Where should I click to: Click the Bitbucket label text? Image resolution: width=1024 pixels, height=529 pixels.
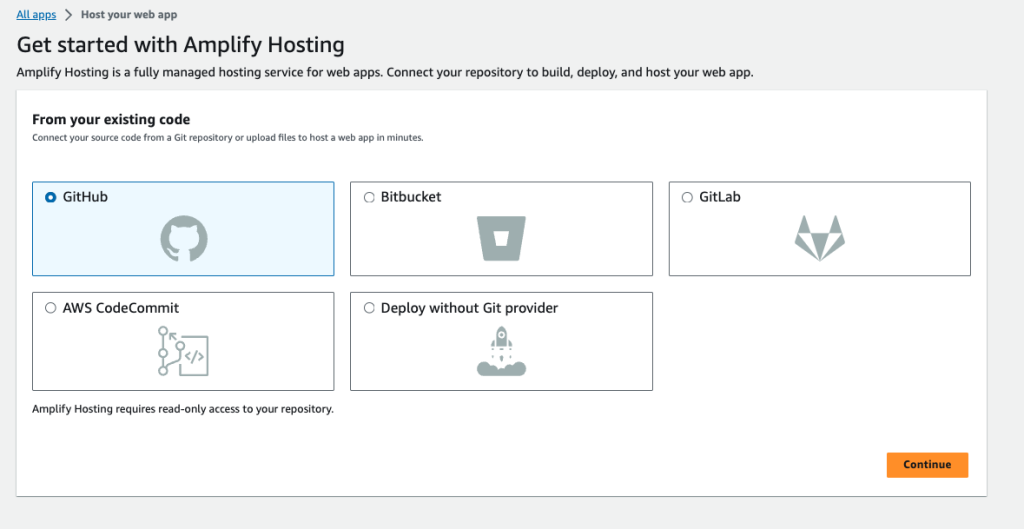point(411,197)
